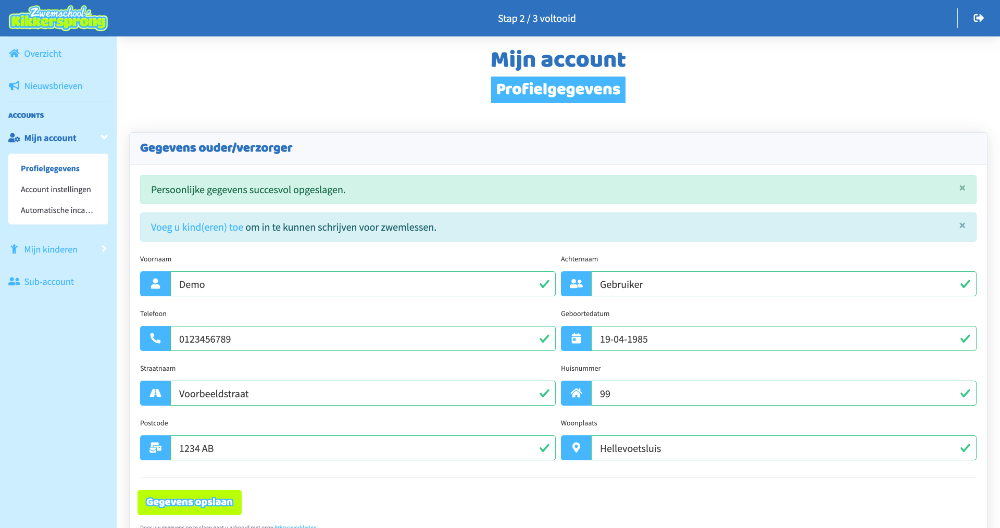Close the blue add-children notice
The height and width of the screenshot is (528, 1000).
(x=962, y=226)
